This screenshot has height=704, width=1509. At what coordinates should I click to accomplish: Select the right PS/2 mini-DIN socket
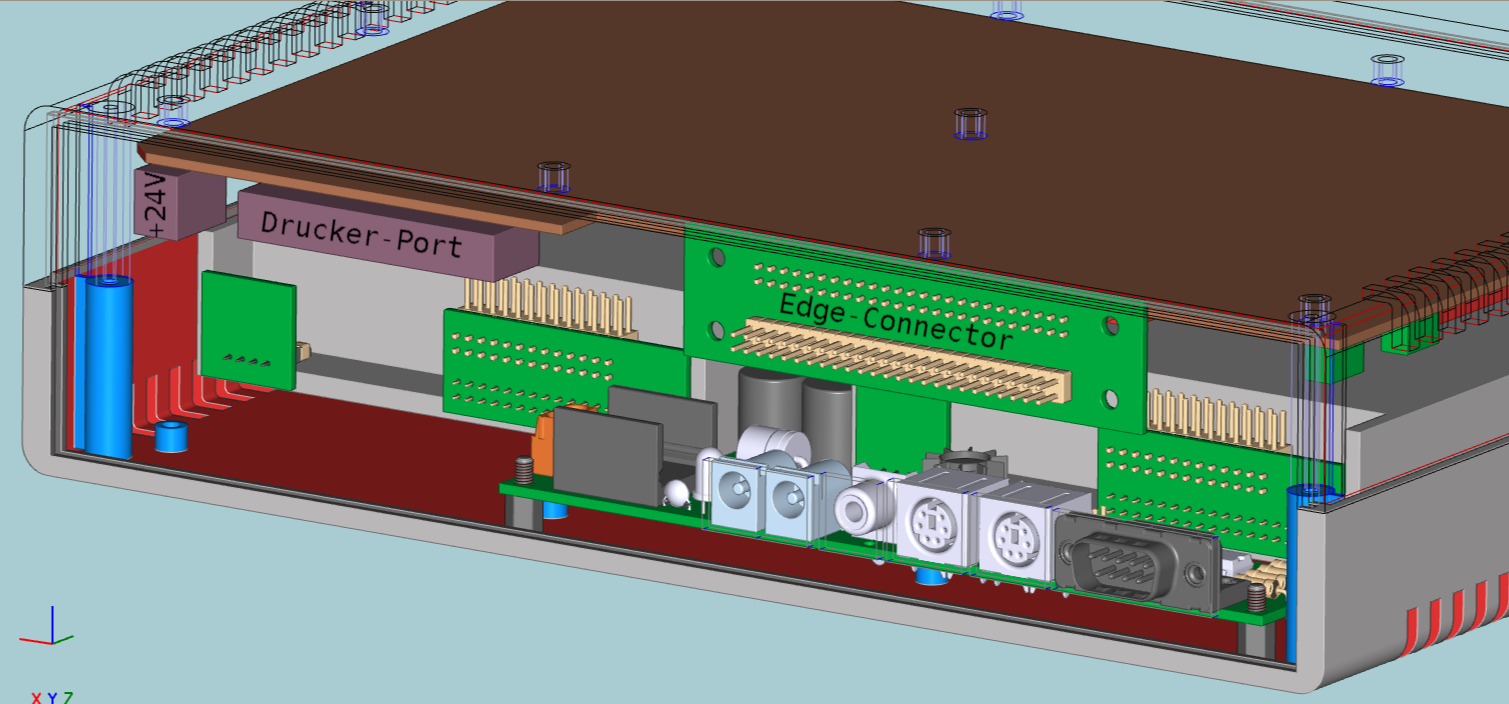[1013, 537]
